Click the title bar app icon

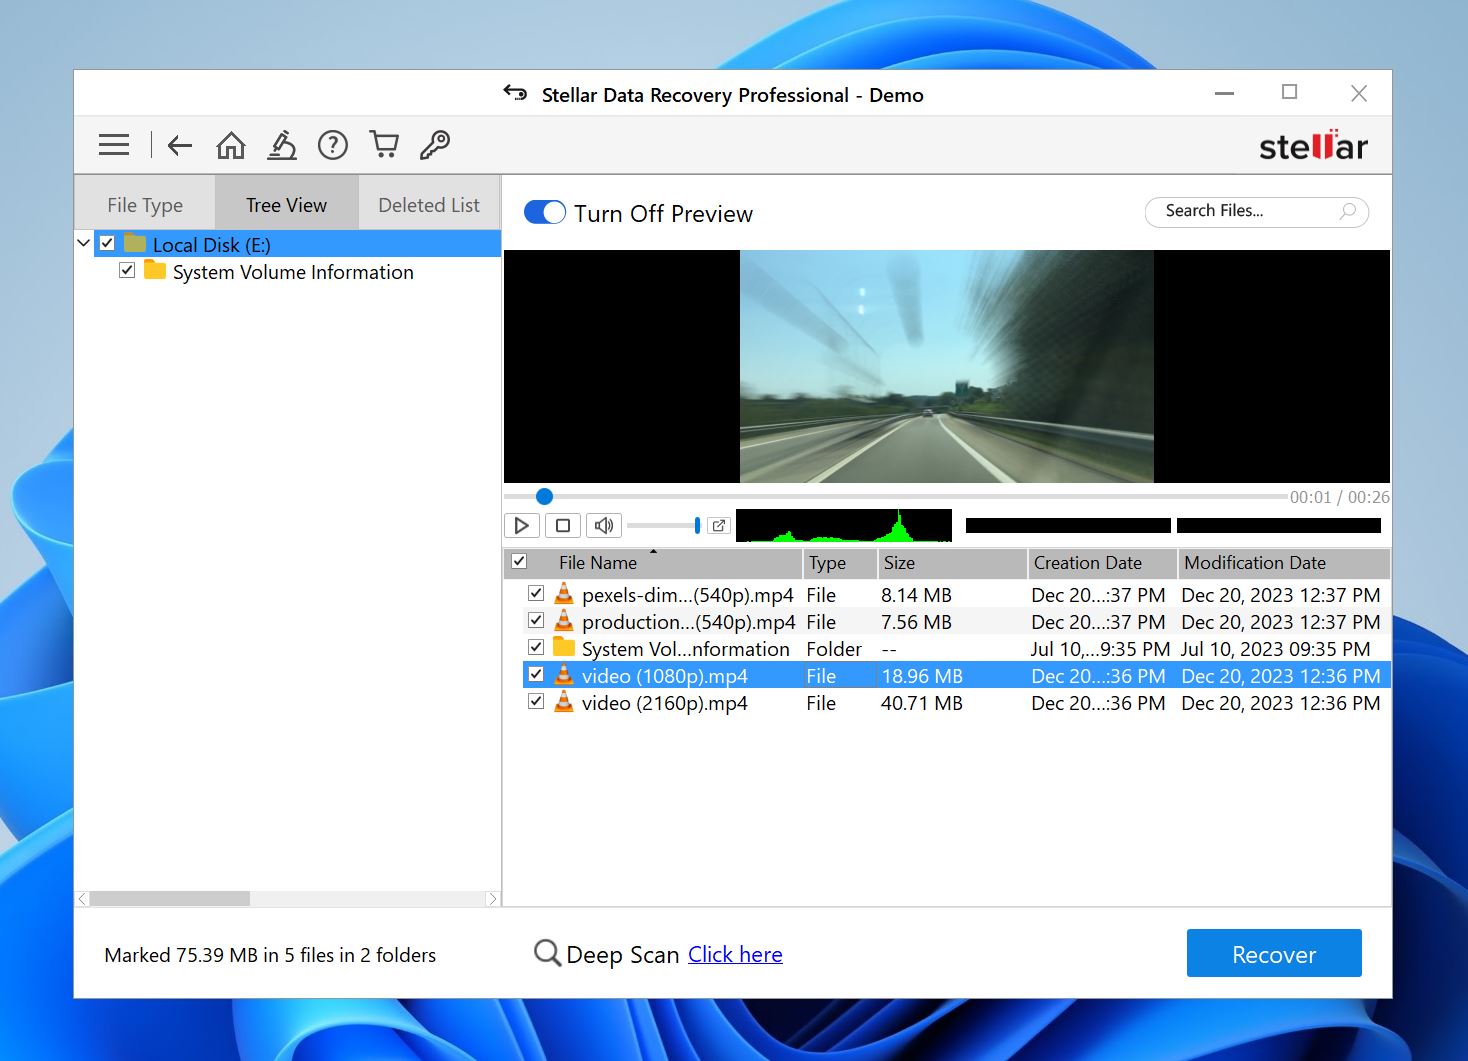pos(515,93)
